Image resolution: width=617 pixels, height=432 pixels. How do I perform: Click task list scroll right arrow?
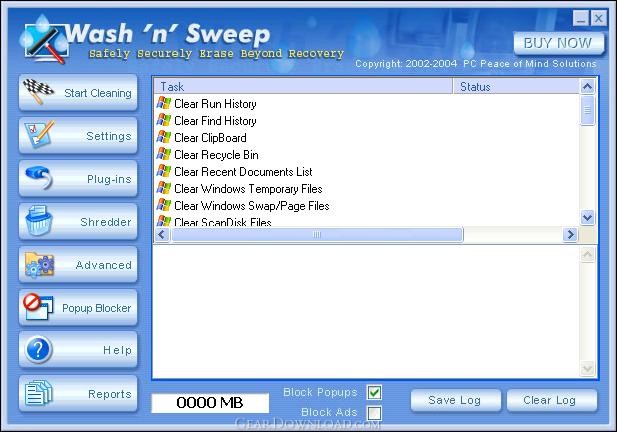570,234
